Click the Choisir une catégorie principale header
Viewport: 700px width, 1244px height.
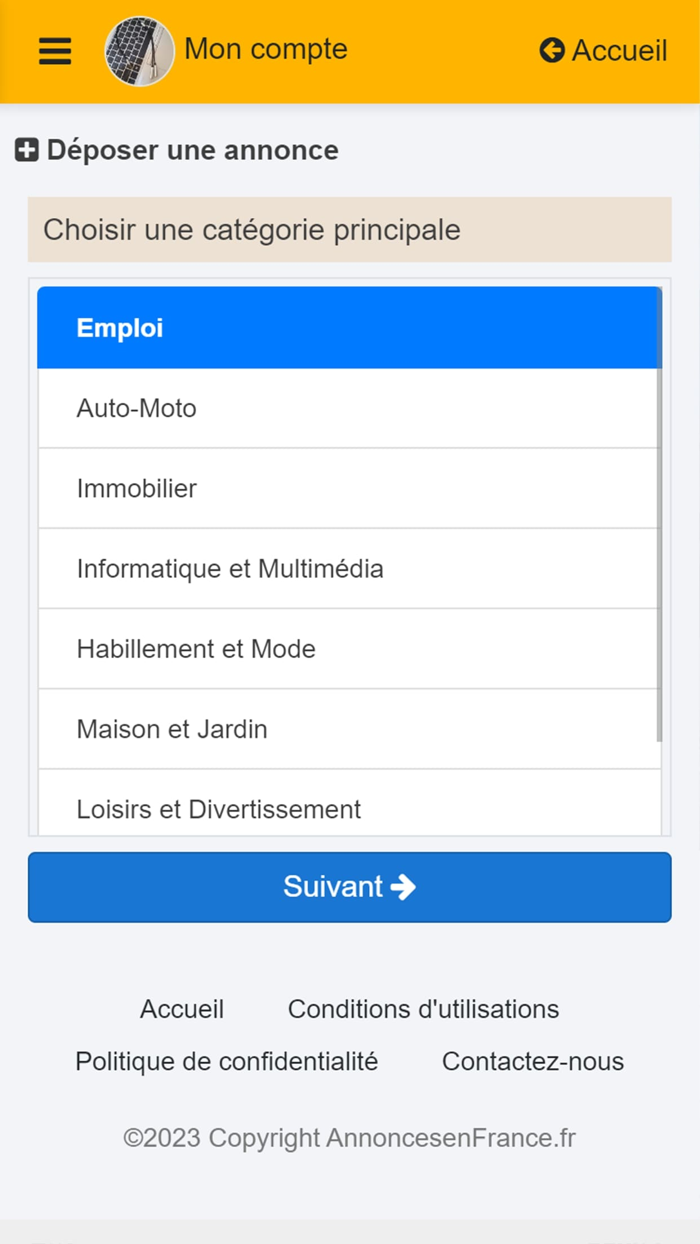pyautogui.click(x=349, y=230)
